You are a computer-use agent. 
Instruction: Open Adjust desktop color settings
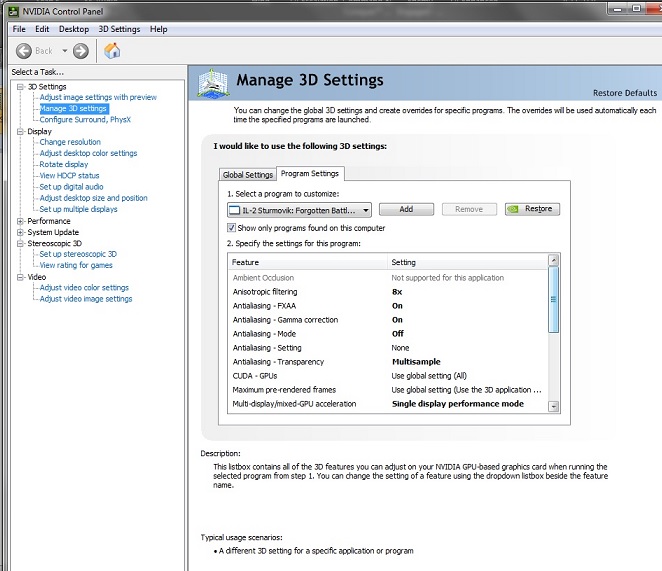(x=88, y=153)
